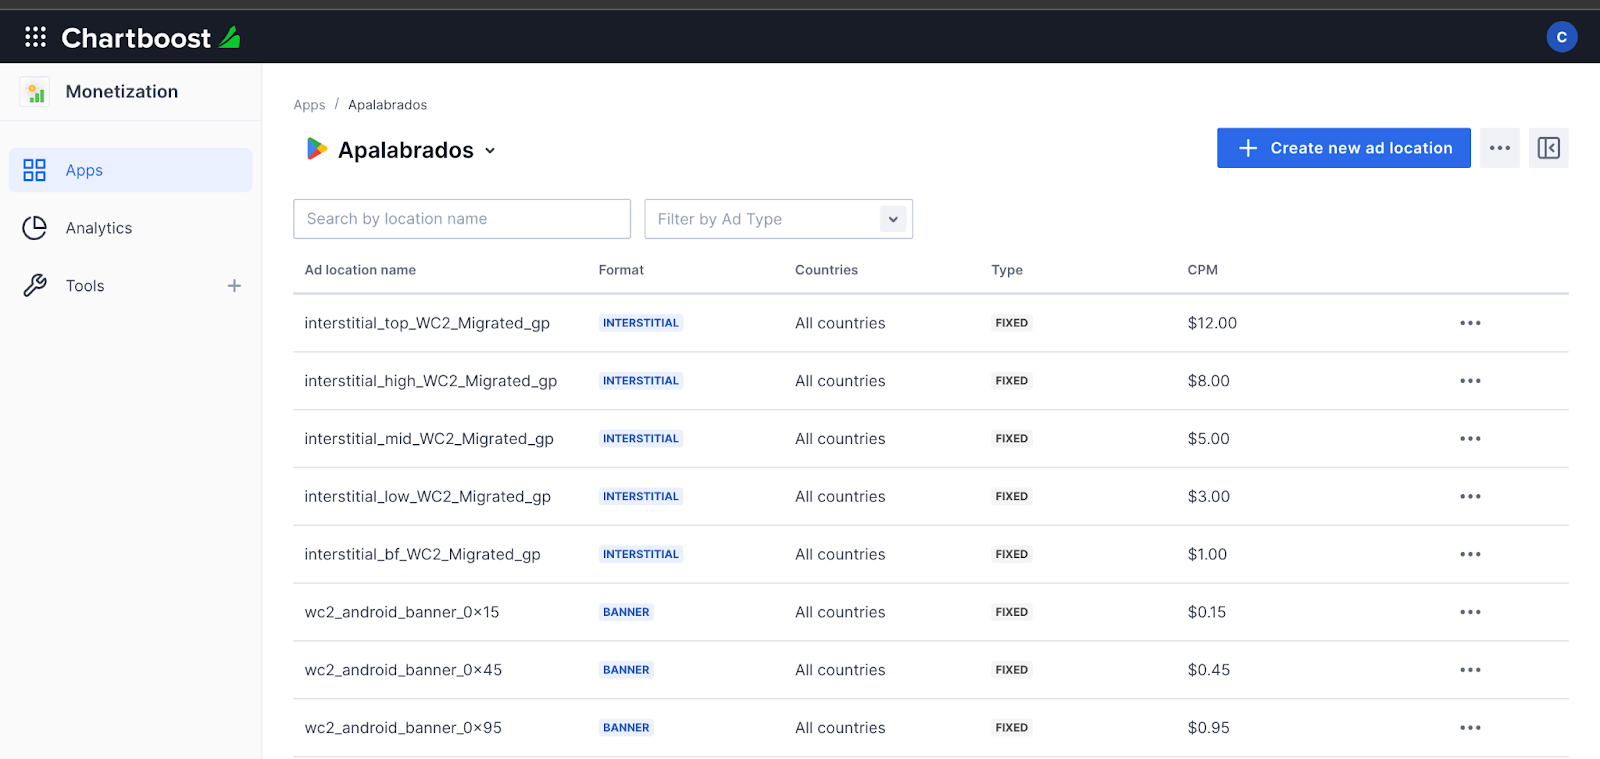Open actions menu for interstitial_top_WC2_Migrated_gp
The height and width of the screenshot is (759, 1600).
tap(1470, 323)
